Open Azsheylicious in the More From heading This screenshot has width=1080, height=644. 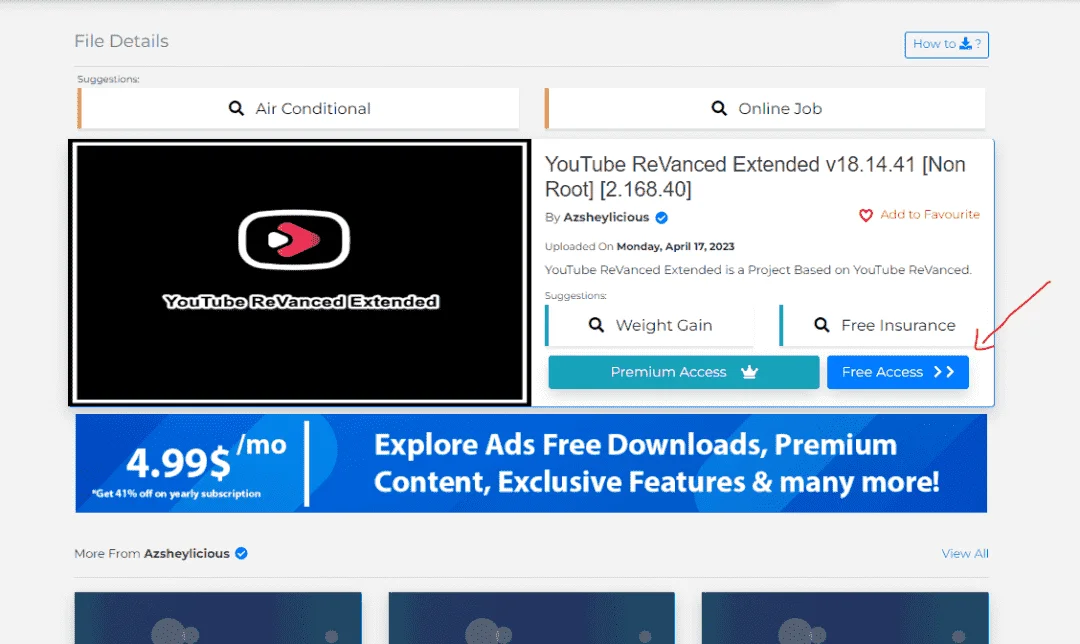(187, 553)
